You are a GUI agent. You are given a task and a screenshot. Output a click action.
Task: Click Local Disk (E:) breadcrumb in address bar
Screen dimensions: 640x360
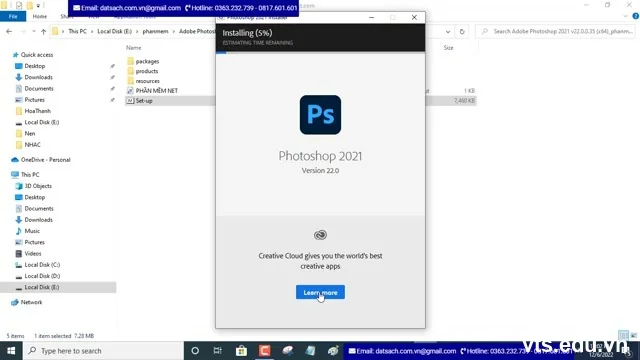[114, 31]
